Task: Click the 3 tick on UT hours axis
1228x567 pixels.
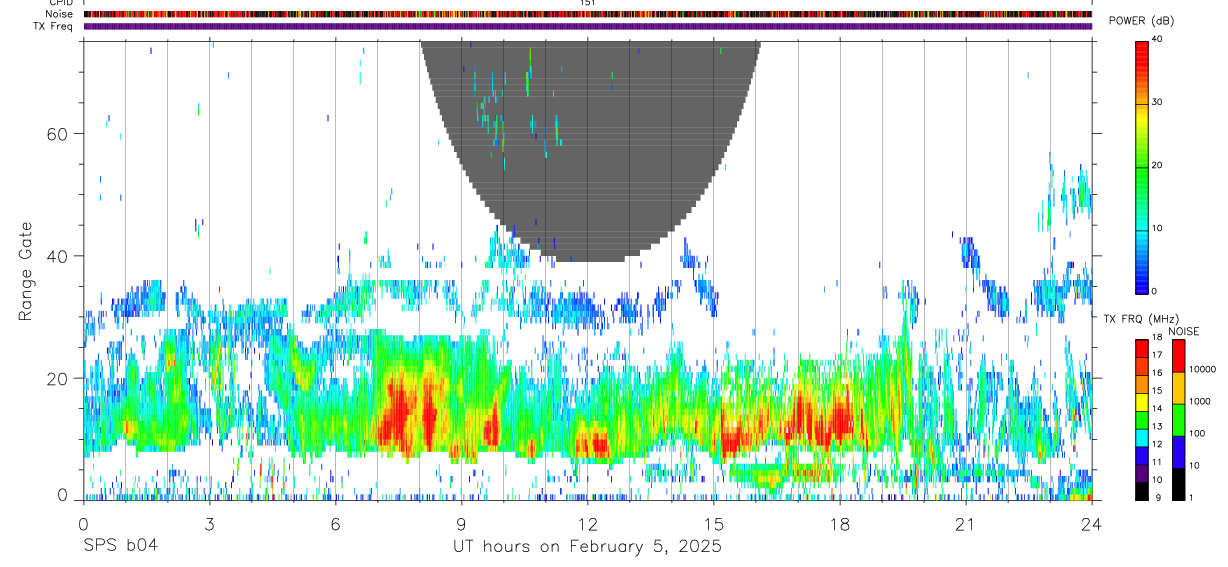Action: (x=209, y=524)
